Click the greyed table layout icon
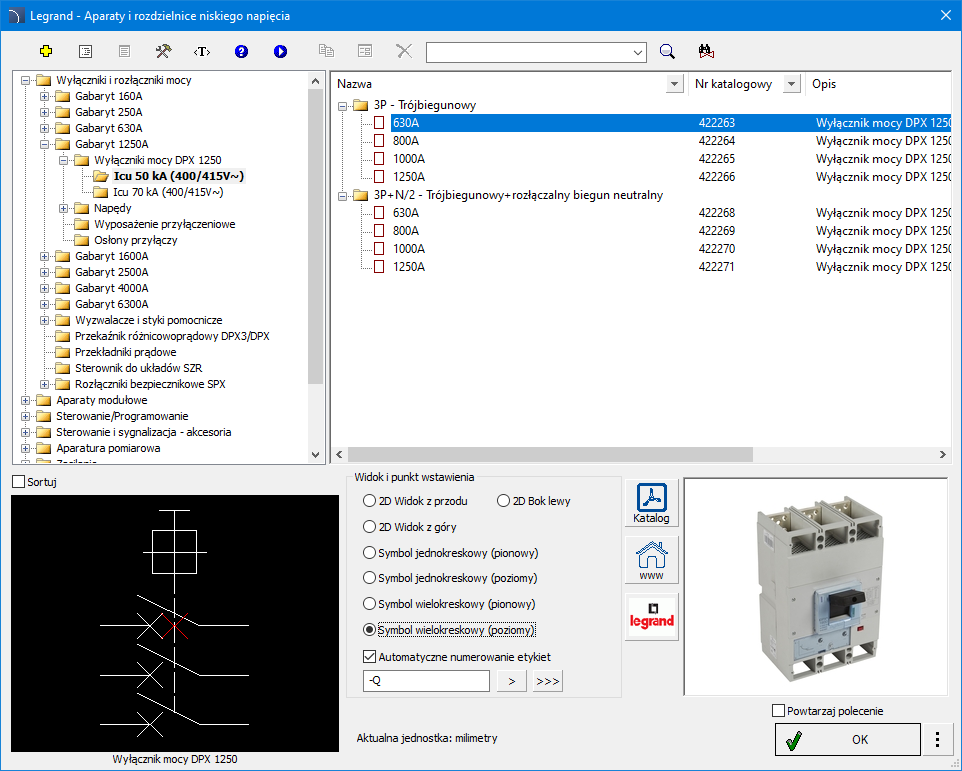Screen dimensions: 962x771 point(365,52)
